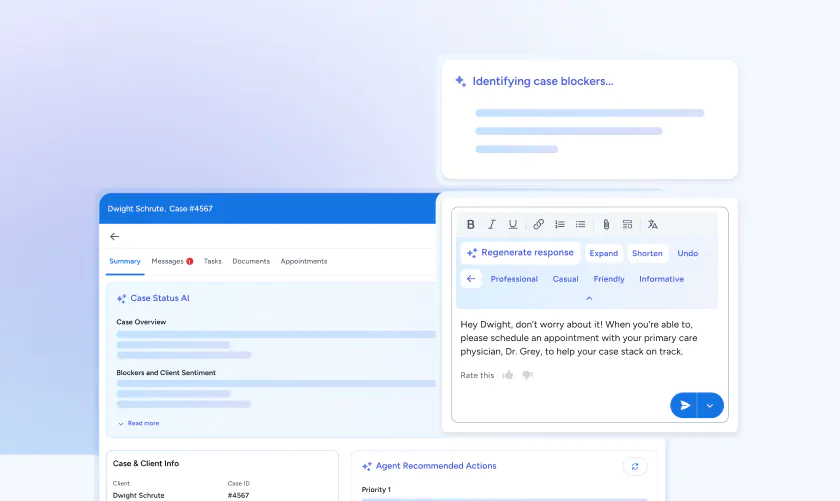840x501 pixels.
Task: Click the Regenerate response button
Action: coord(520,253)
